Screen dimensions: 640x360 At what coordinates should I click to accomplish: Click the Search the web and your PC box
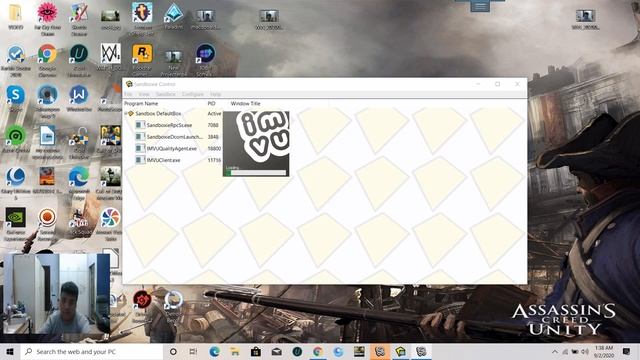pos(92,351)
